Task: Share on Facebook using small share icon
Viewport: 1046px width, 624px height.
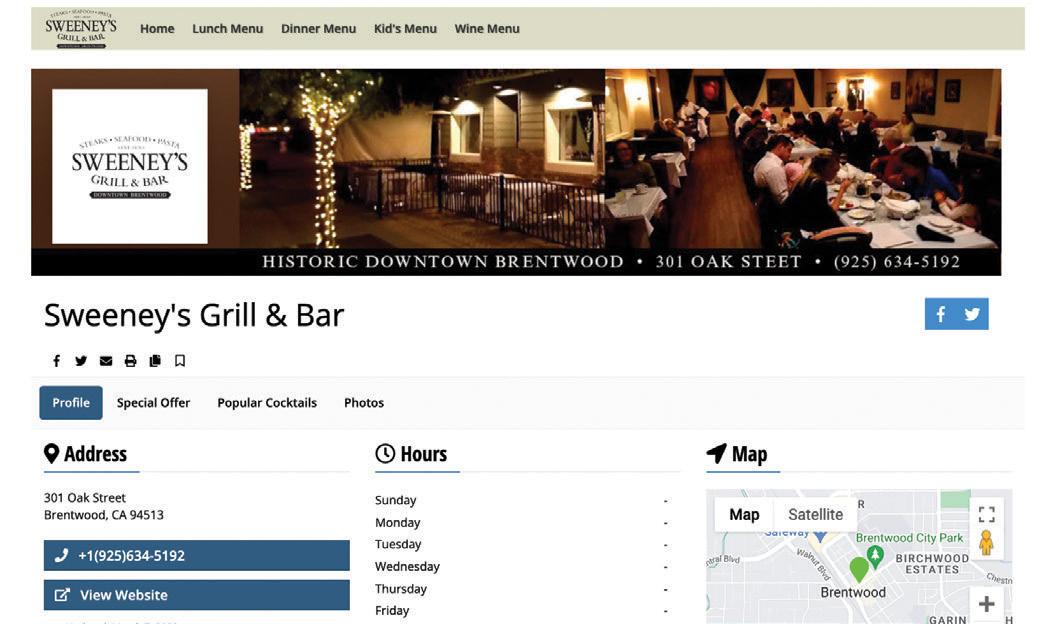Action: (x=57, y=361)
